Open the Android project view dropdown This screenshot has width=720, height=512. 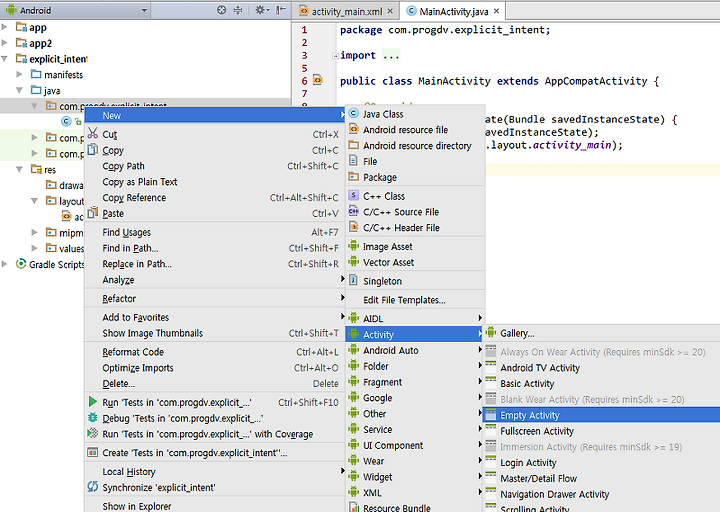76,10
